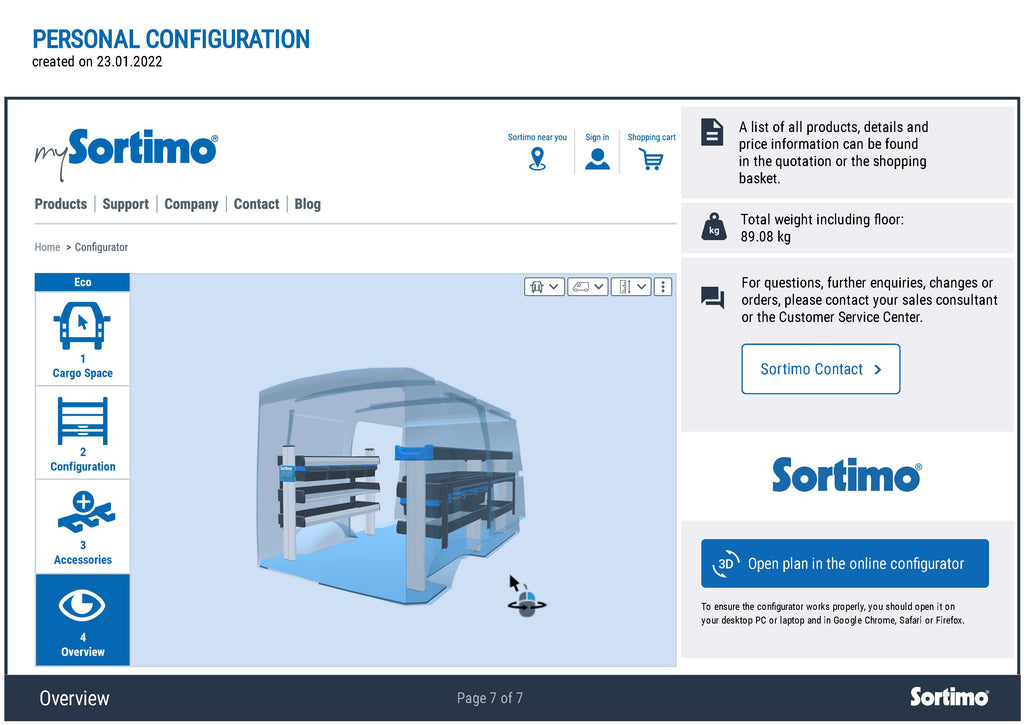Click the product list information text
This screenshot has width=1024, height=725.
tap(833, 153)
